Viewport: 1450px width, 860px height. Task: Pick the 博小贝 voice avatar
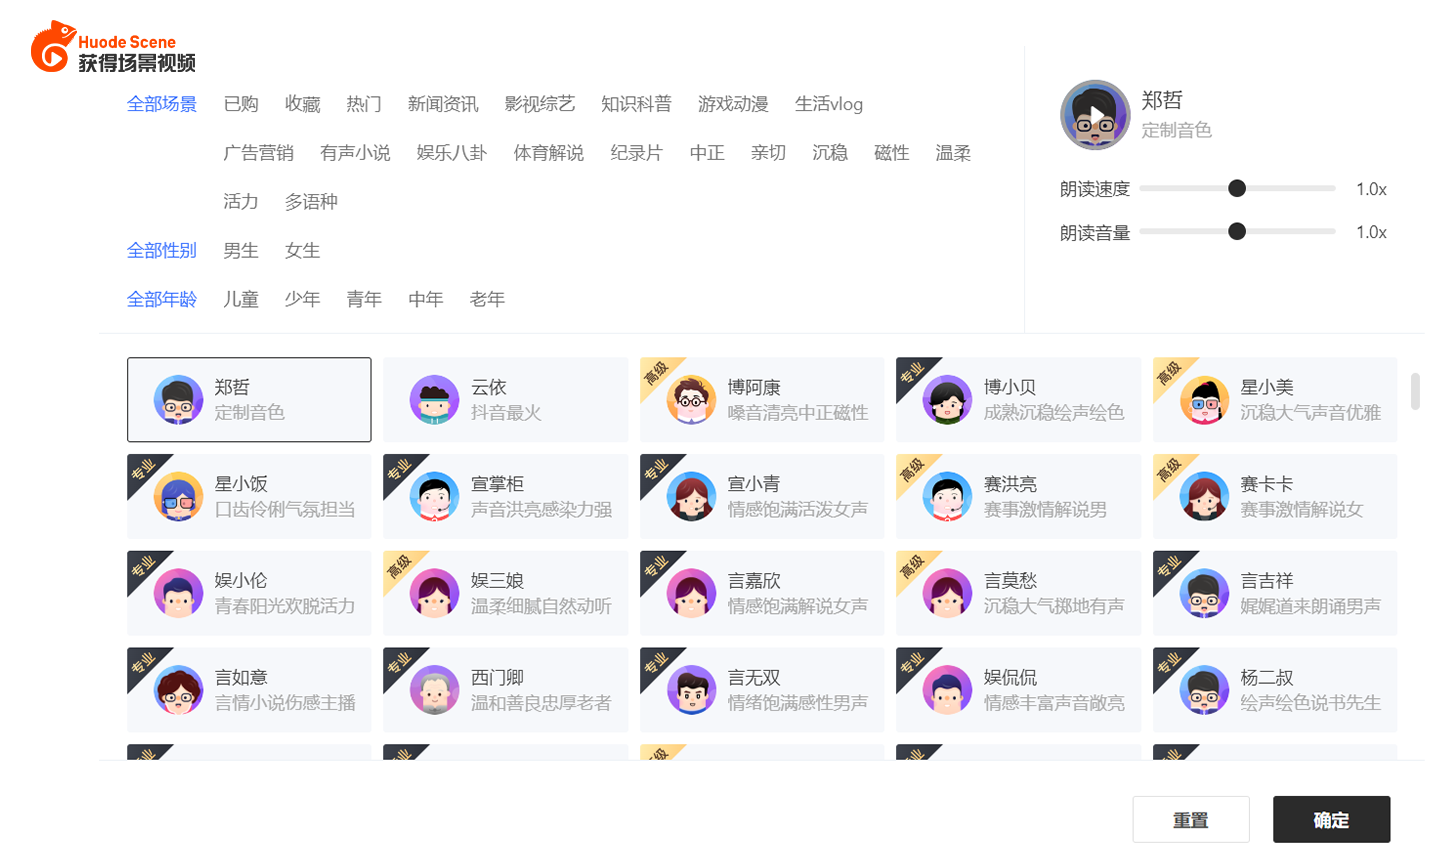[947, 400]
